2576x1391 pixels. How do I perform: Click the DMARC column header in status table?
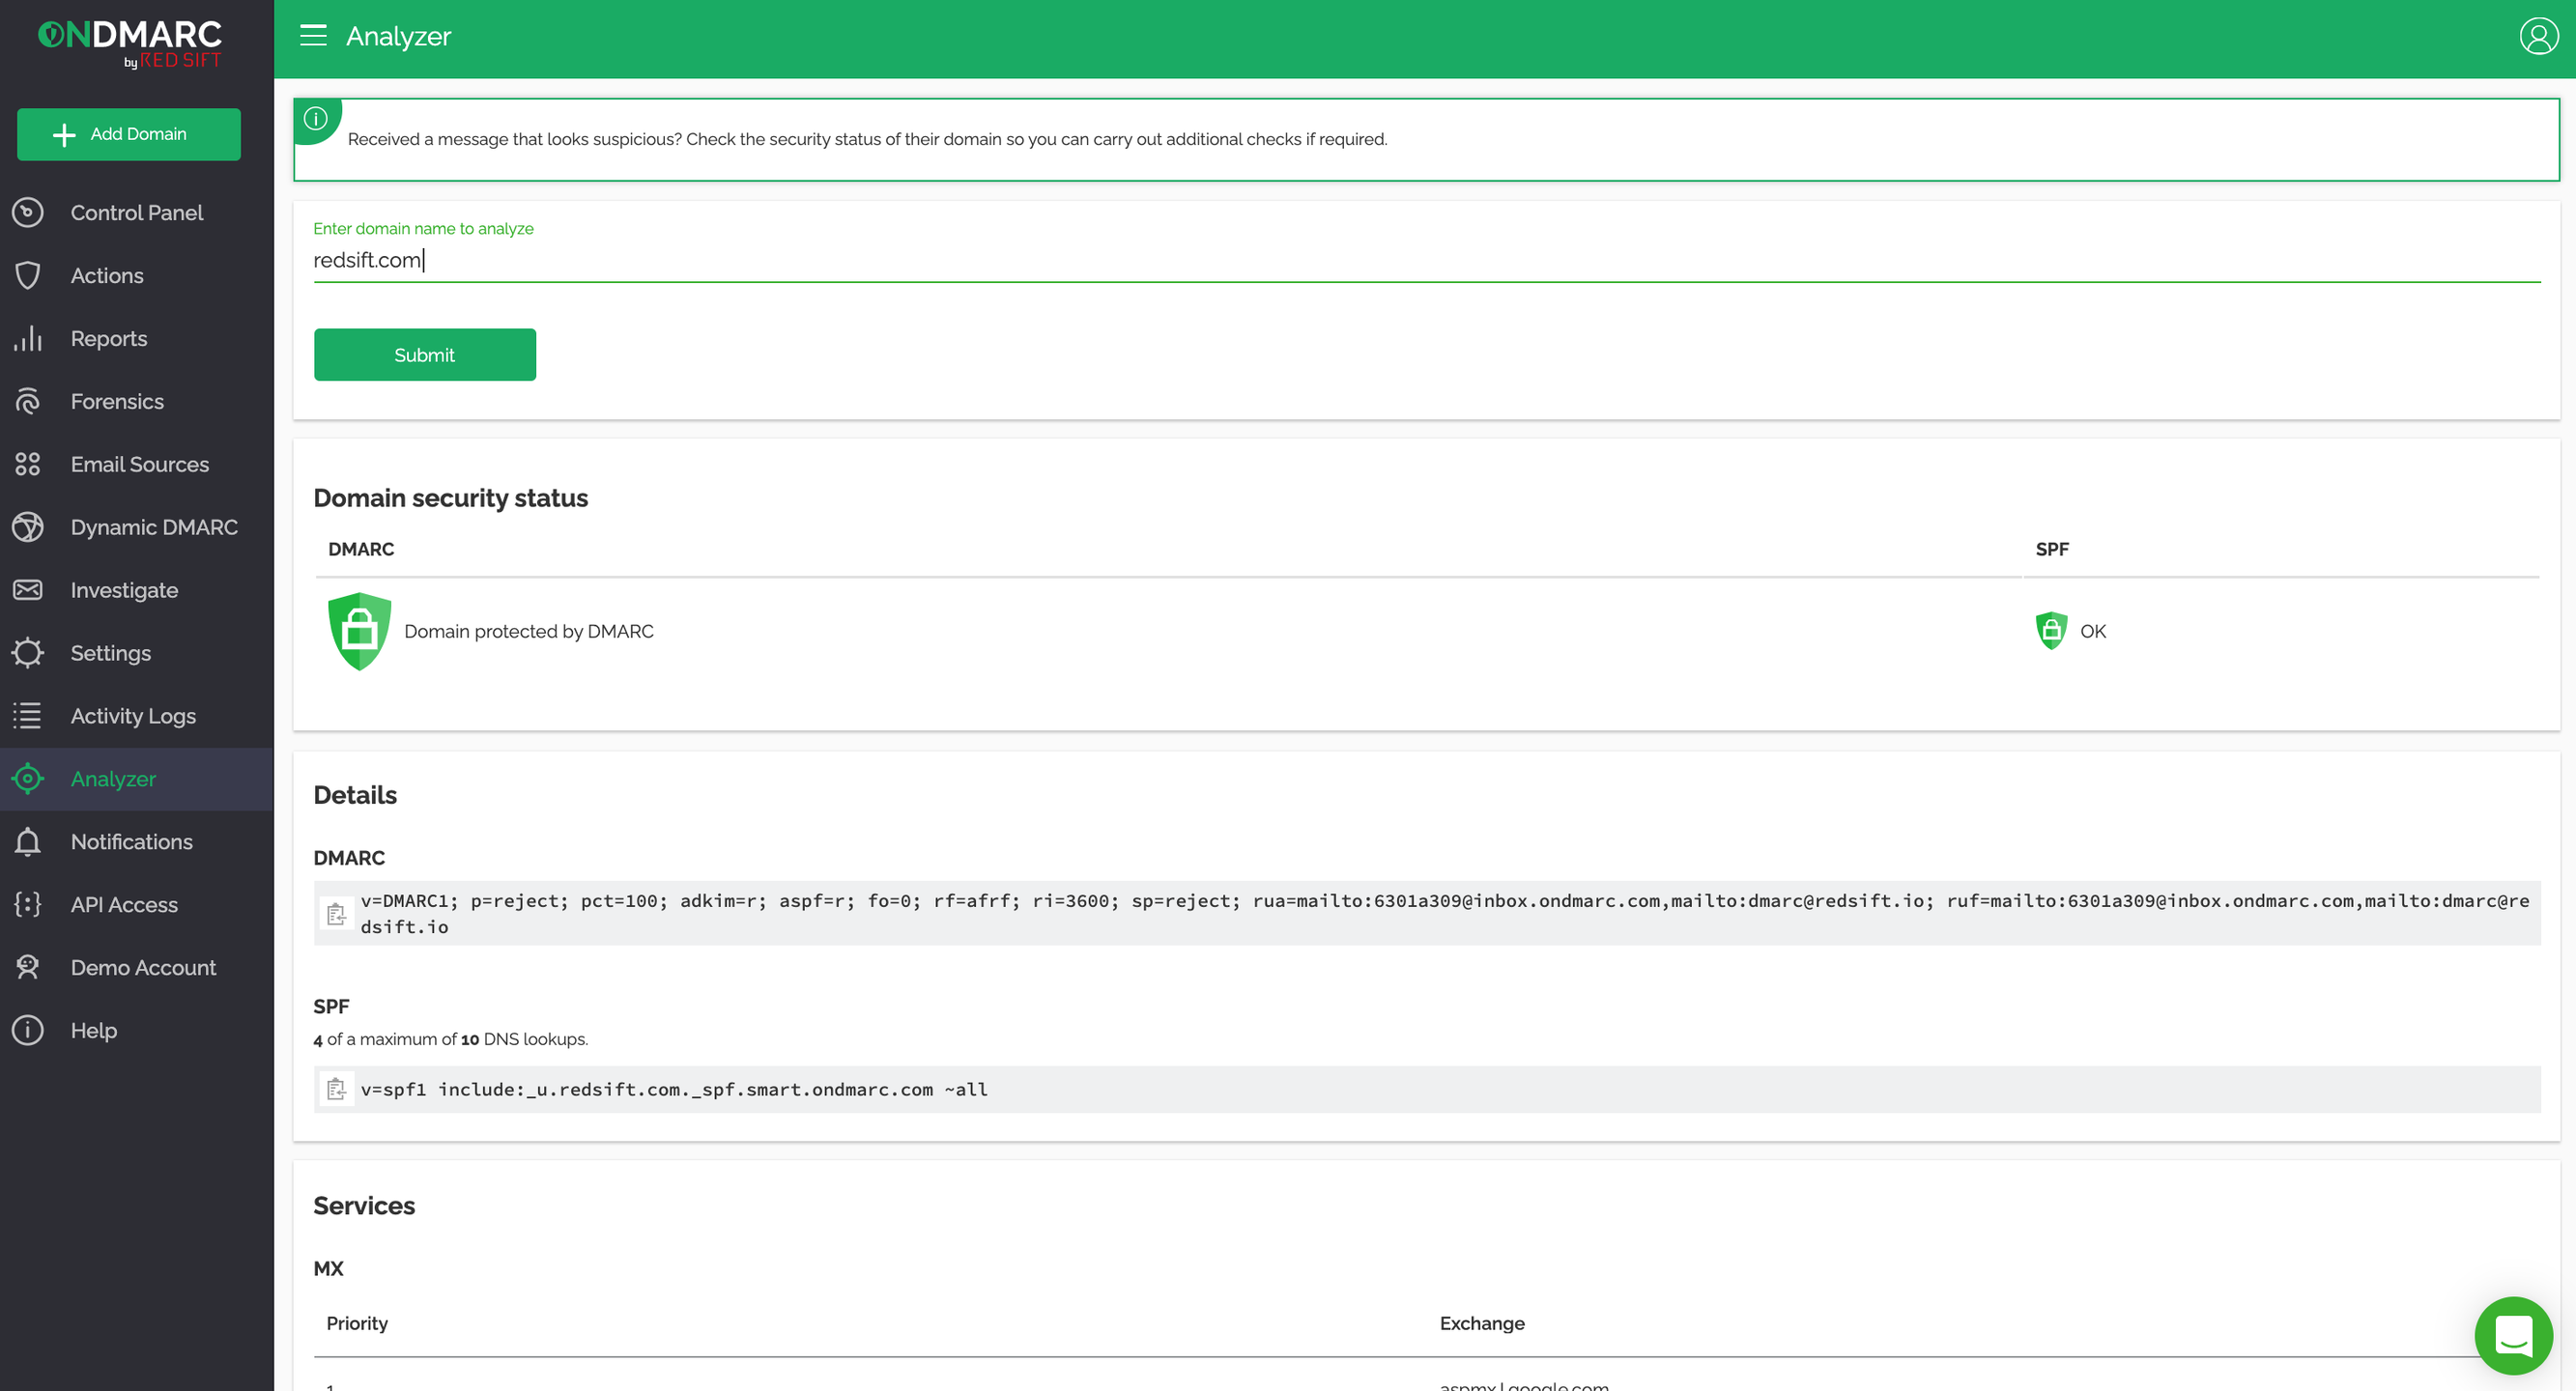click(361, 549)
